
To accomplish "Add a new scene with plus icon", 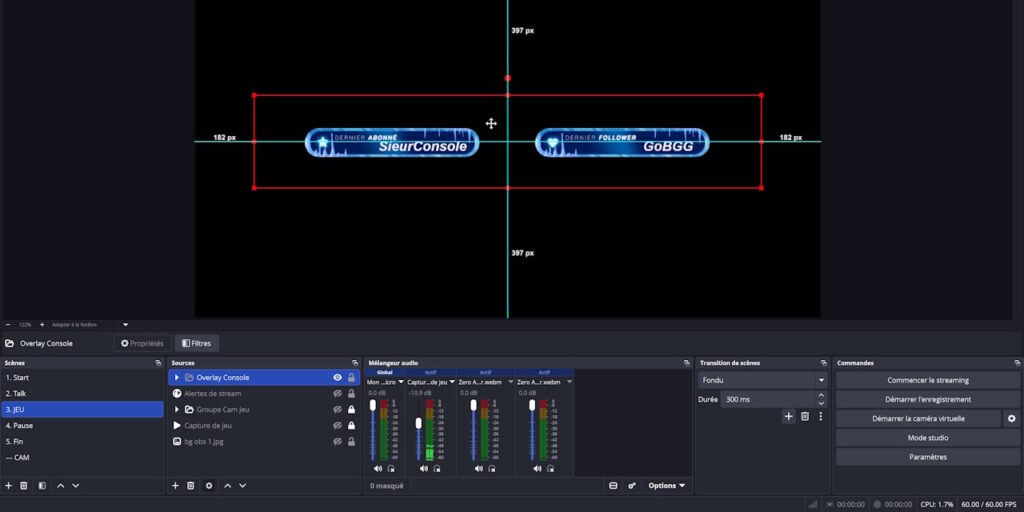I will (x=8, y=486).
